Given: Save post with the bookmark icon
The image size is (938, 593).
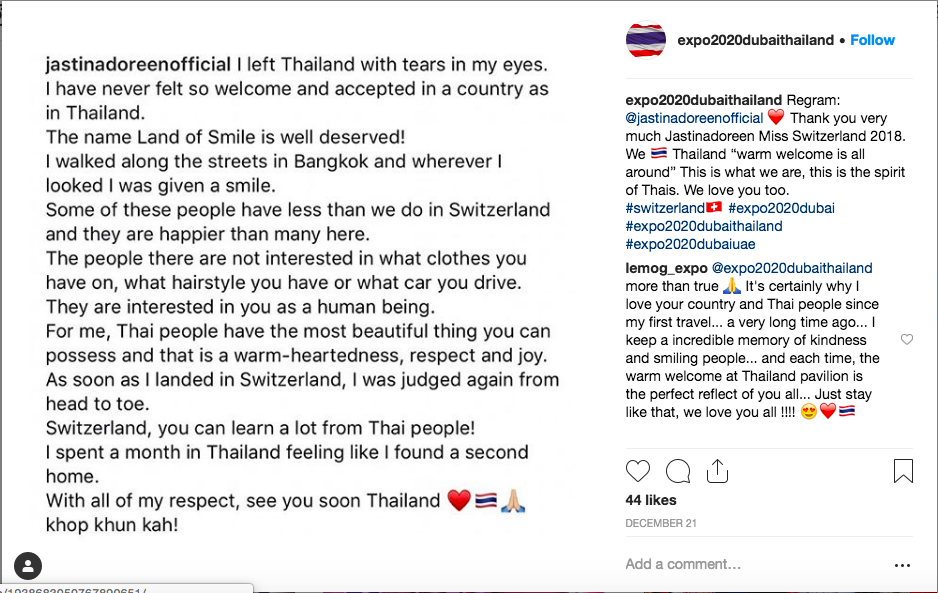Looking at the screenshot, I should (903, 471).
